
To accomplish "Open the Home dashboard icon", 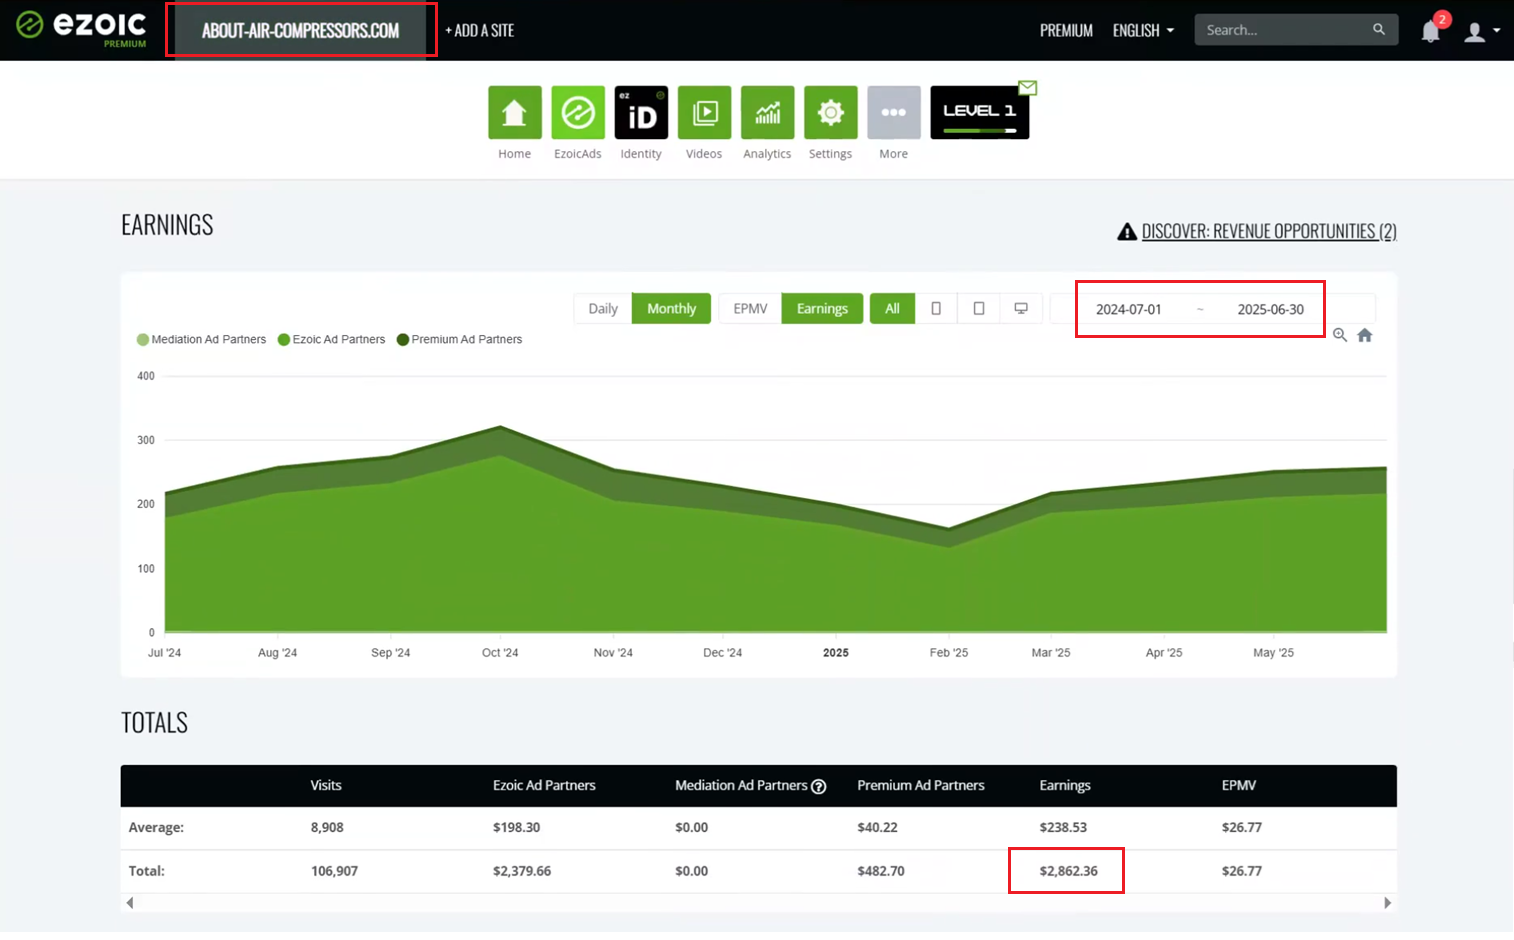I will point(515,112).
